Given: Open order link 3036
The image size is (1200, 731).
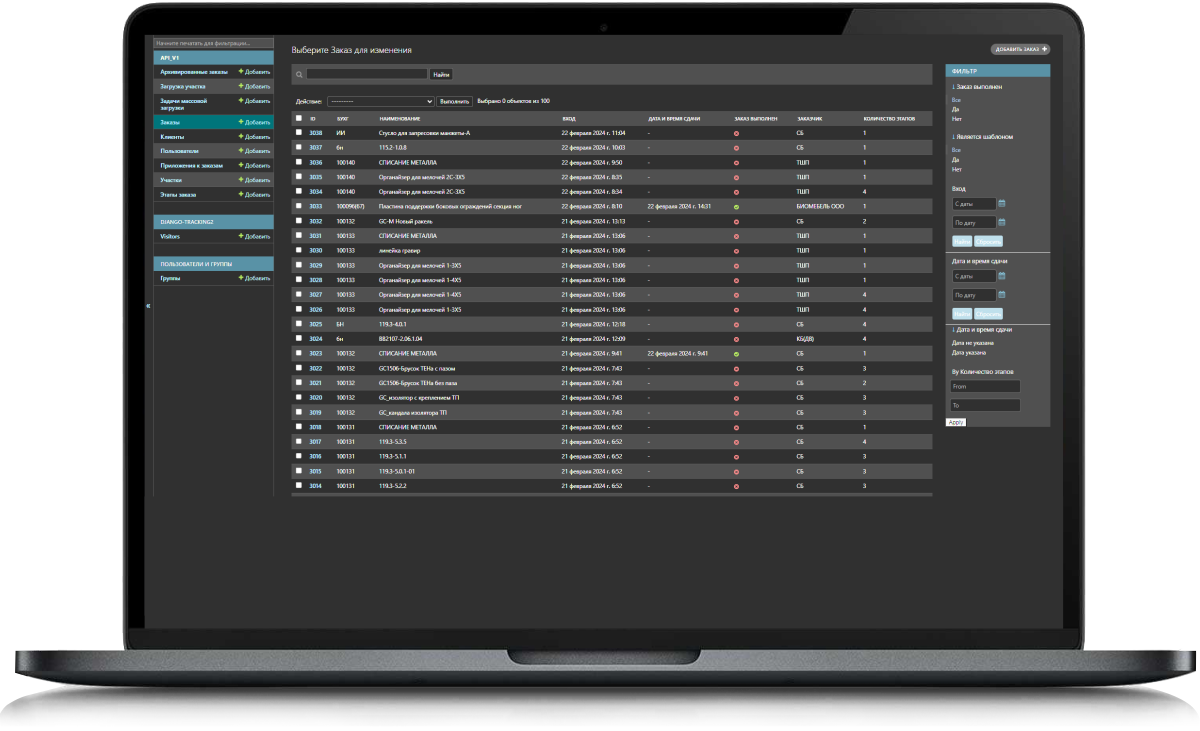Looking at the screenshot, I should tap(315, 162).
